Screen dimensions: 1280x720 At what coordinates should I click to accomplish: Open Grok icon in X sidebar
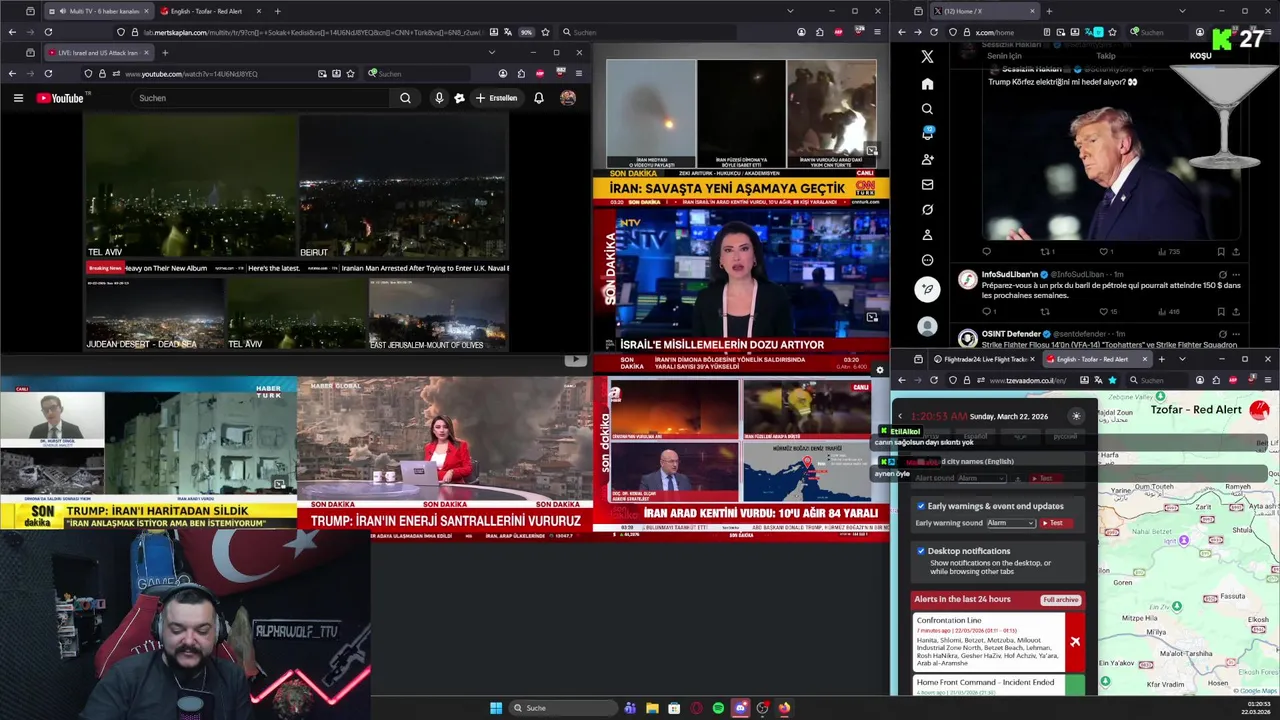(x=927, y=210)
